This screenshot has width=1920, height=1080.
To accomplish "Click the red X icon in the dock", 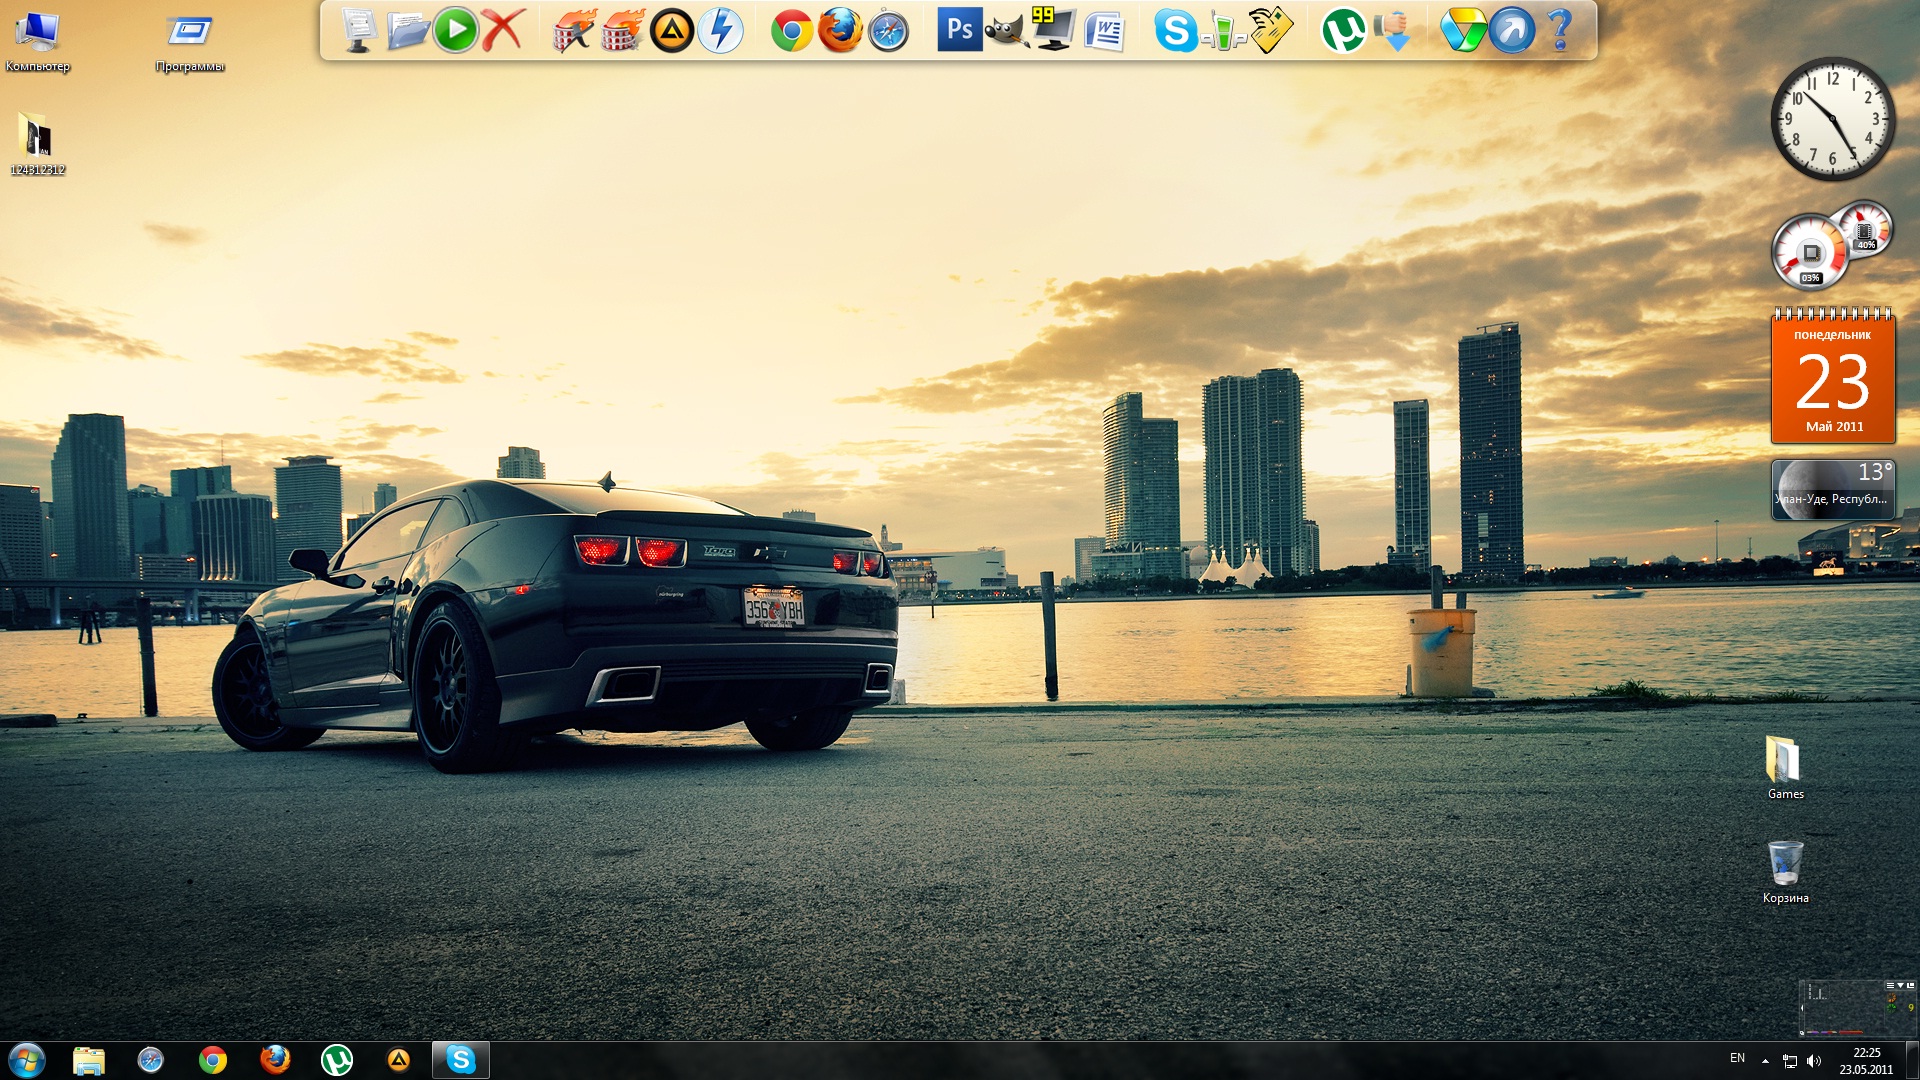I will [503, 30].
